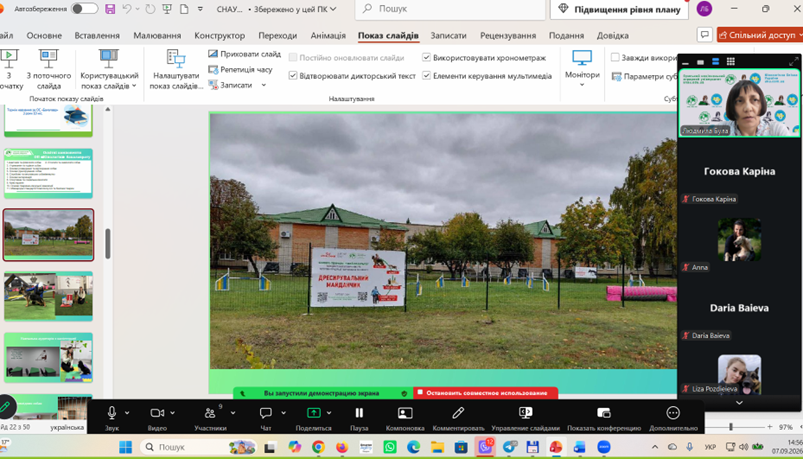803x459 pixels.
Task: Open the Zoom Чат chat icon
Action: (265, 413)
